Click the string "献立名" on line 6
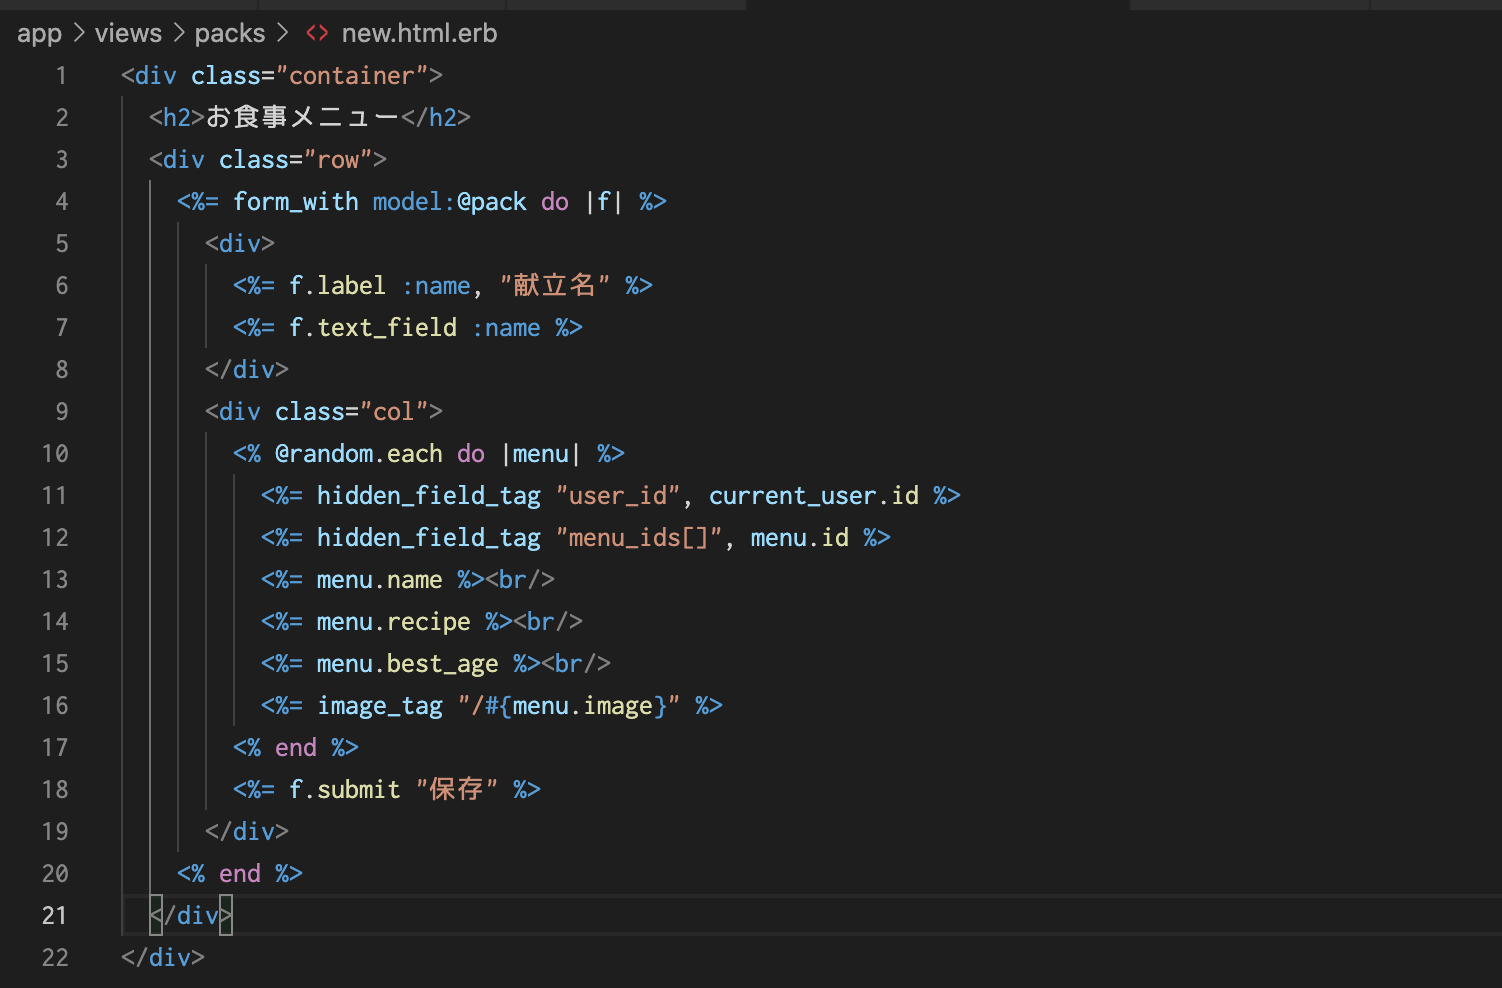1502x988 pixels. pyautogui.click(x=555, y=286)
